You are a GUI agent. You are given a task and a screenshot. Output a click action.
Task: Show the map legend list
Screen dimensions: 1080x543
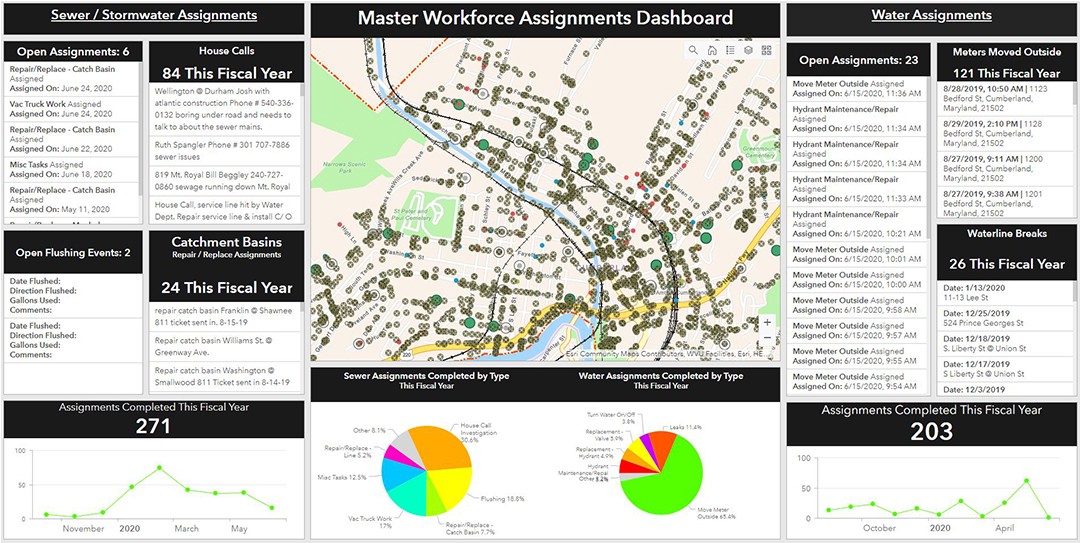(730, 50)
